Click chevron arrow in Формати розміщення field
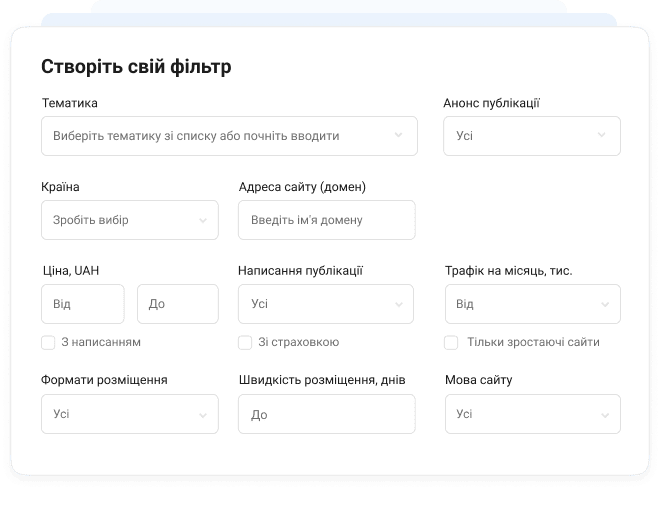This screenshot has height=523, width=660. click(203, 414)
